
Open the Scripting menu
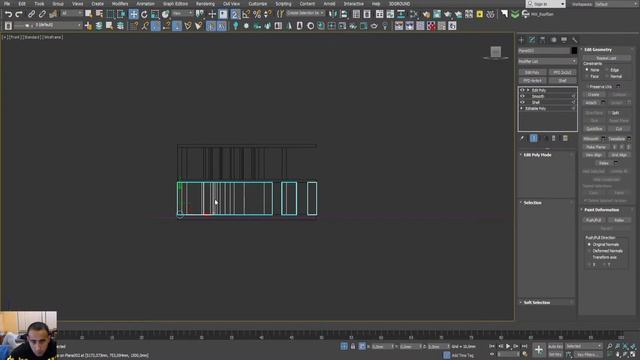coord(283,4)
